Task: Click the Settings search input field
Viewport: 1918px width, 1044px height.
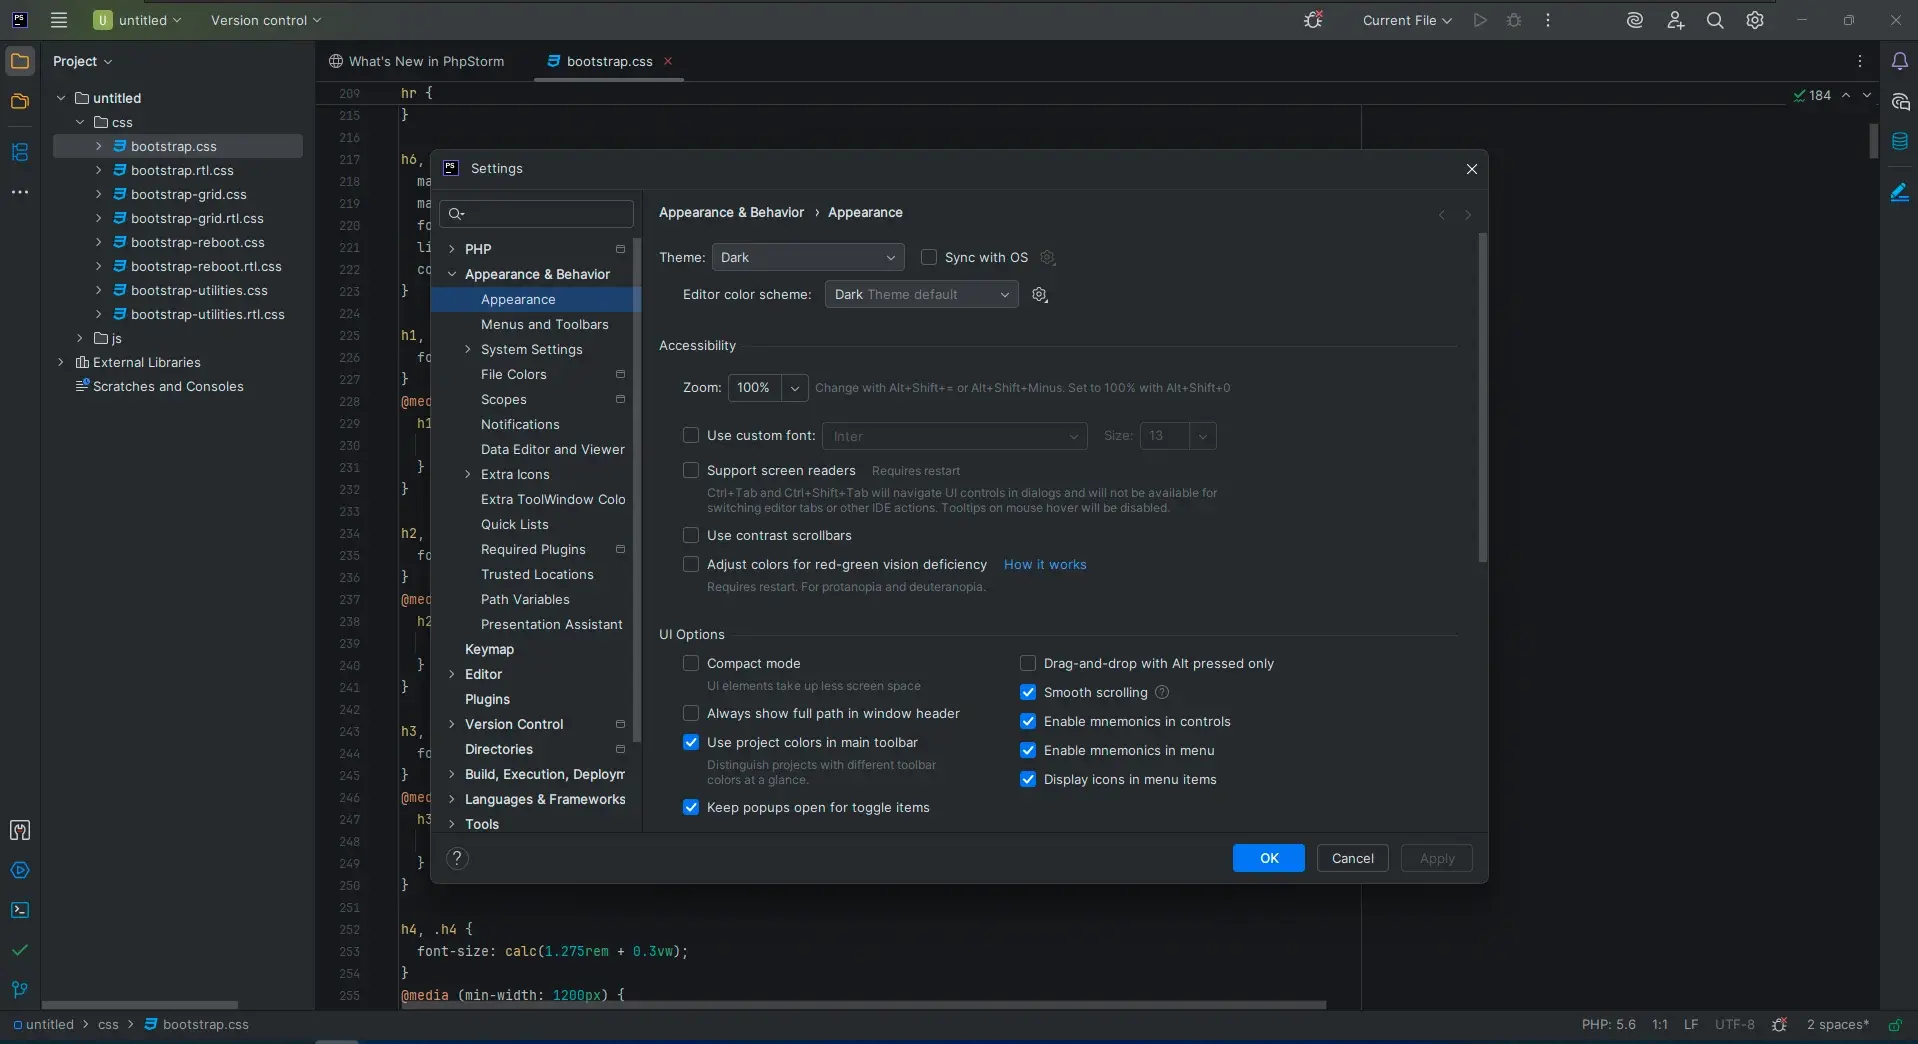Action: click(x=545, y=214)
